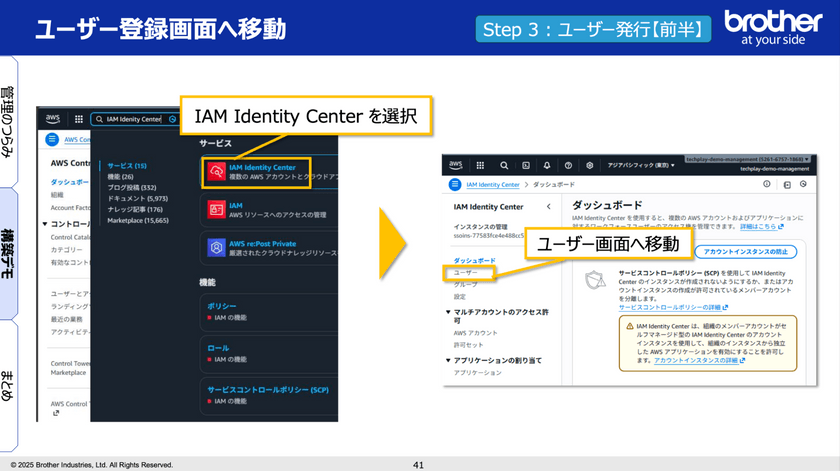840x471 pixels.
Task: Open the サービスコントロールポリシーの詳細 link
Action: (669, 307)
